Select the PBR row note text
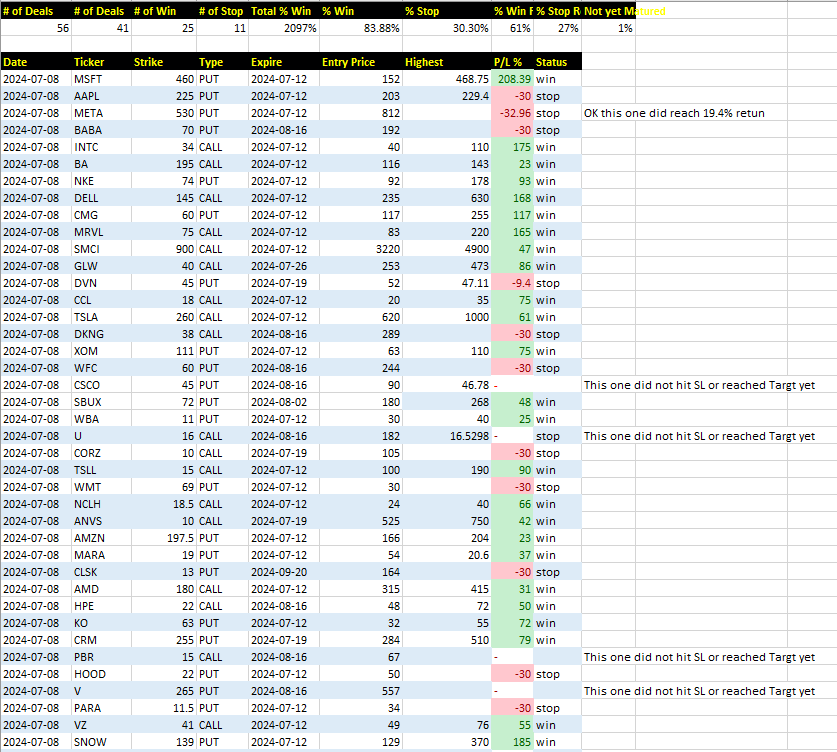The image size is (837, 752). click(x=699, y=657)
